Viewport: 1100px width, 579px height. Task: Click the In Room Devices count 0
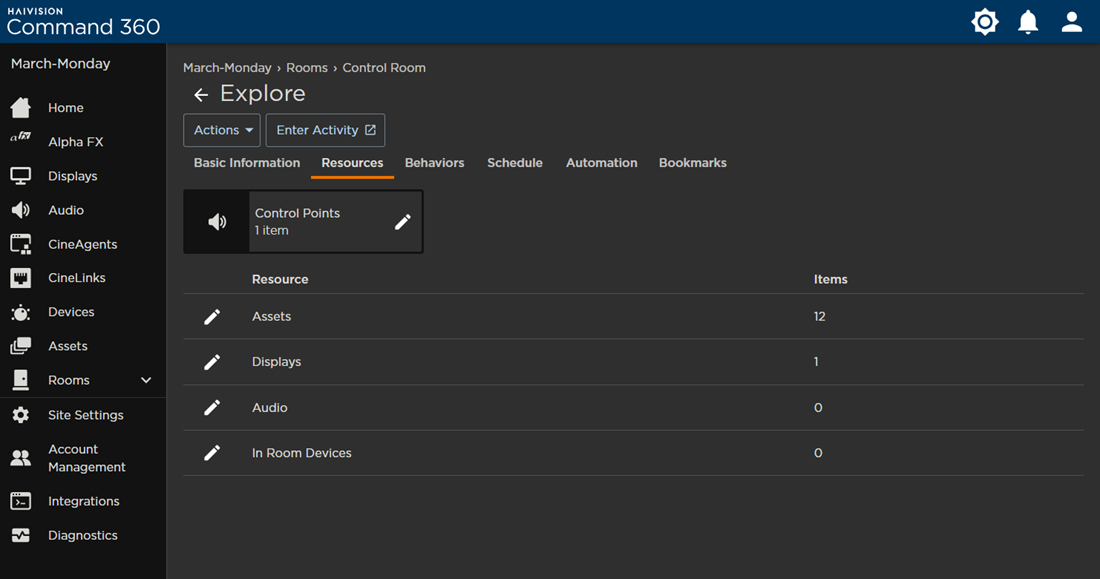tap(818, 453)
